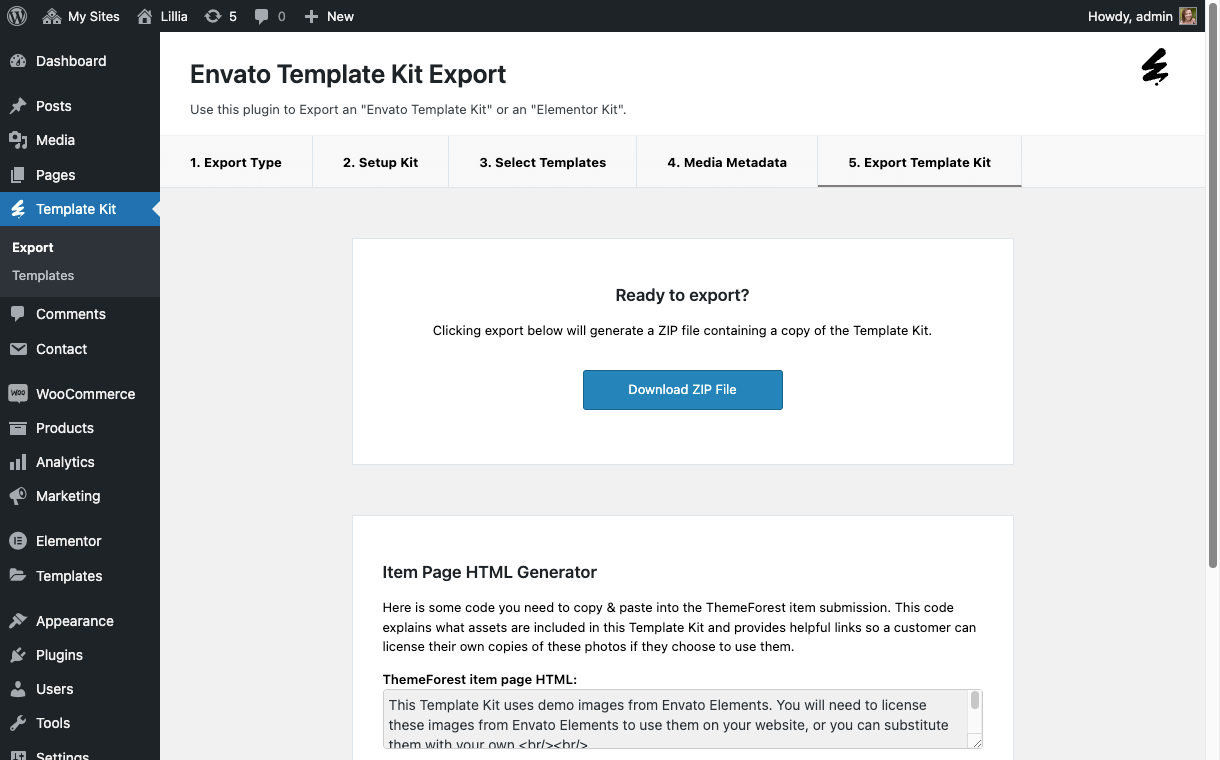The image size is (1220, 760).
Task: Click the Contact envelope icon
Action: point(18,349)
